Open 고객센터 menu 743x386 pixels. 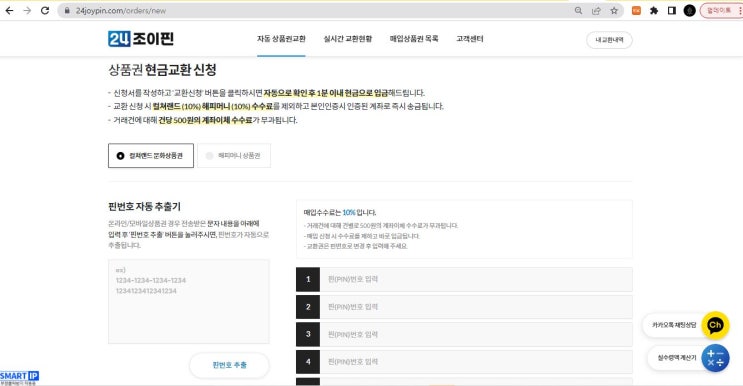click(470, 39)
